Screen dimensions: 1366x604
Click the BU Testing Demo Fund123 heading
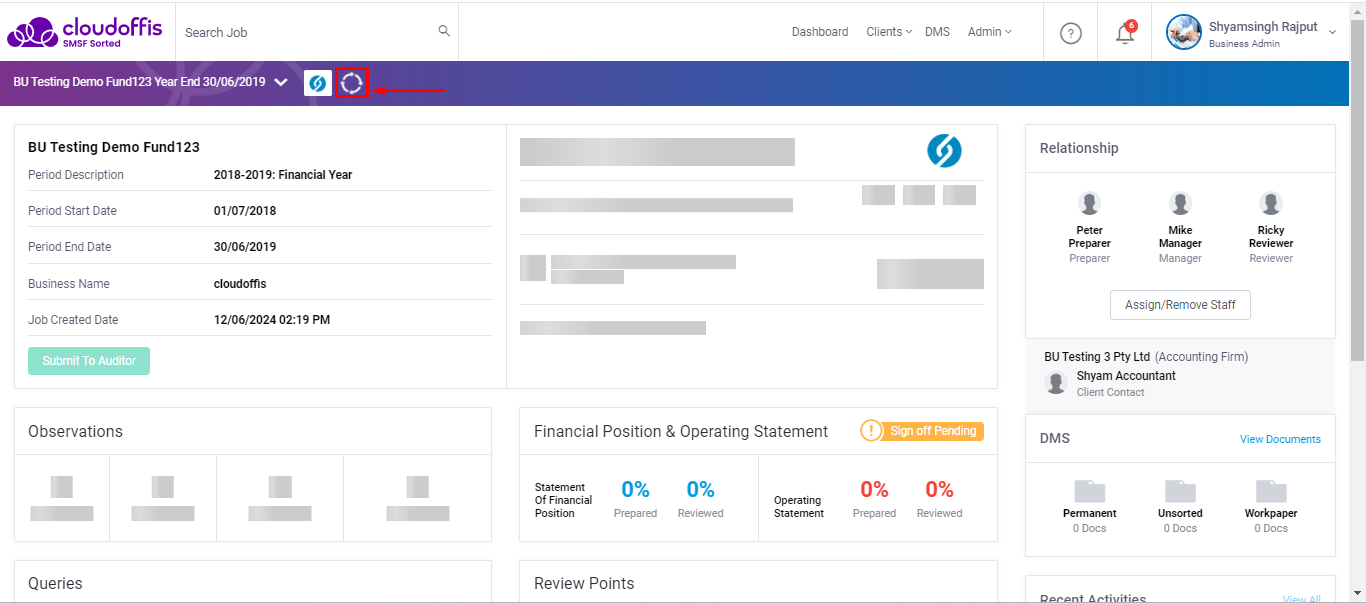pyautogui.click(x=114, y=147)
